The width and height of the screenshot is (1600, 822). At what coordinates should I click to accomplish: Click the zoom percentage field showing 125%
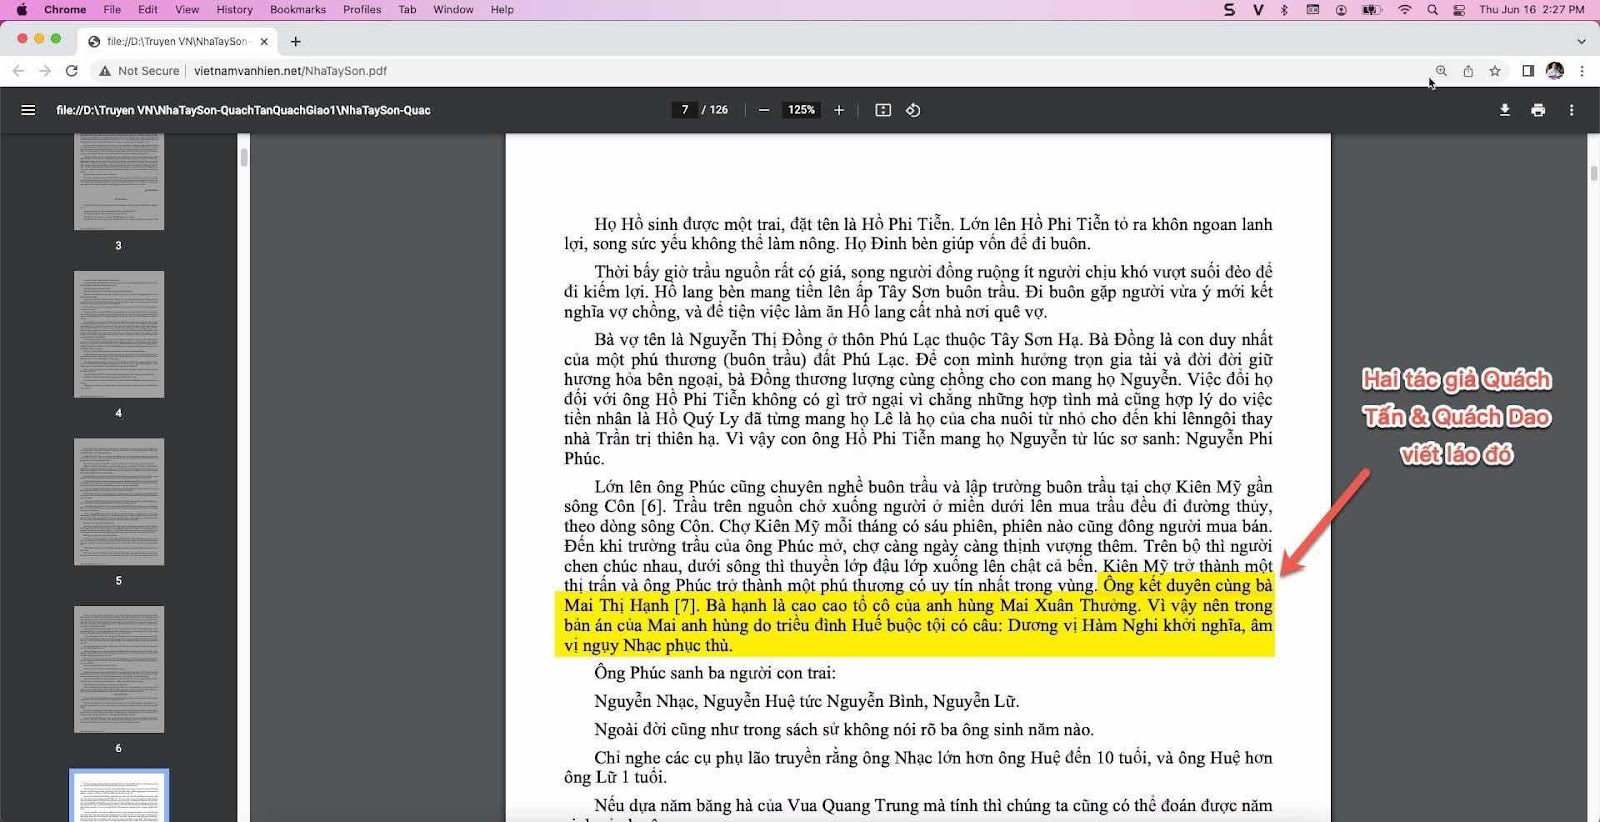801,110
